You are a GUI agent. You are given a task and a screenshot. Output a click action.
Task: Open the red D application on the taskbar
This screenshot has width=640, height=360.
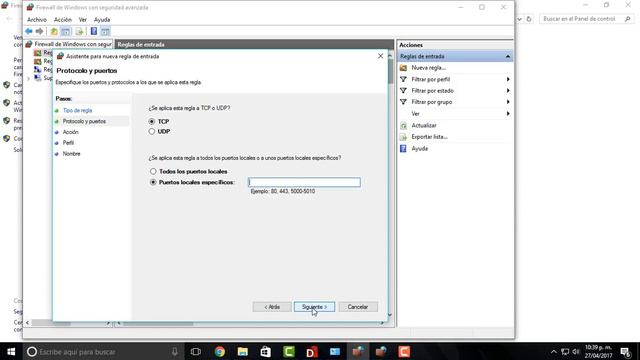pos(311,351)
